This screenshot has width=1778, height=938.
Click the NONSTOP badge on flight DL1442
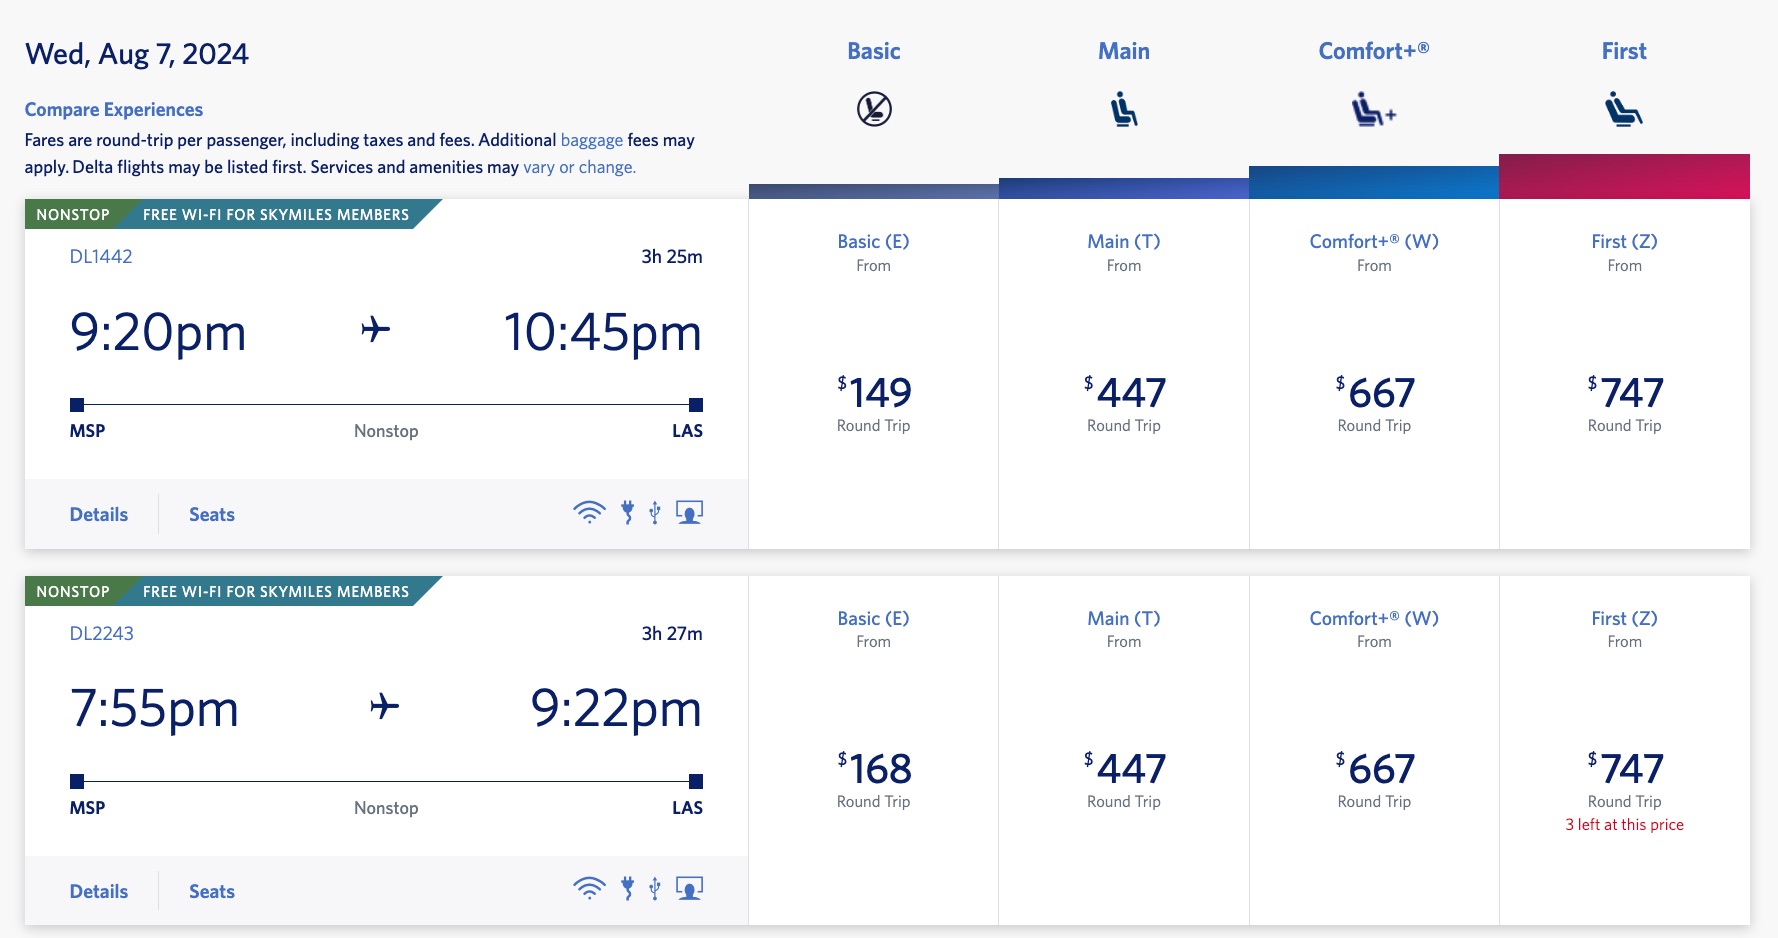pos(72,214)
